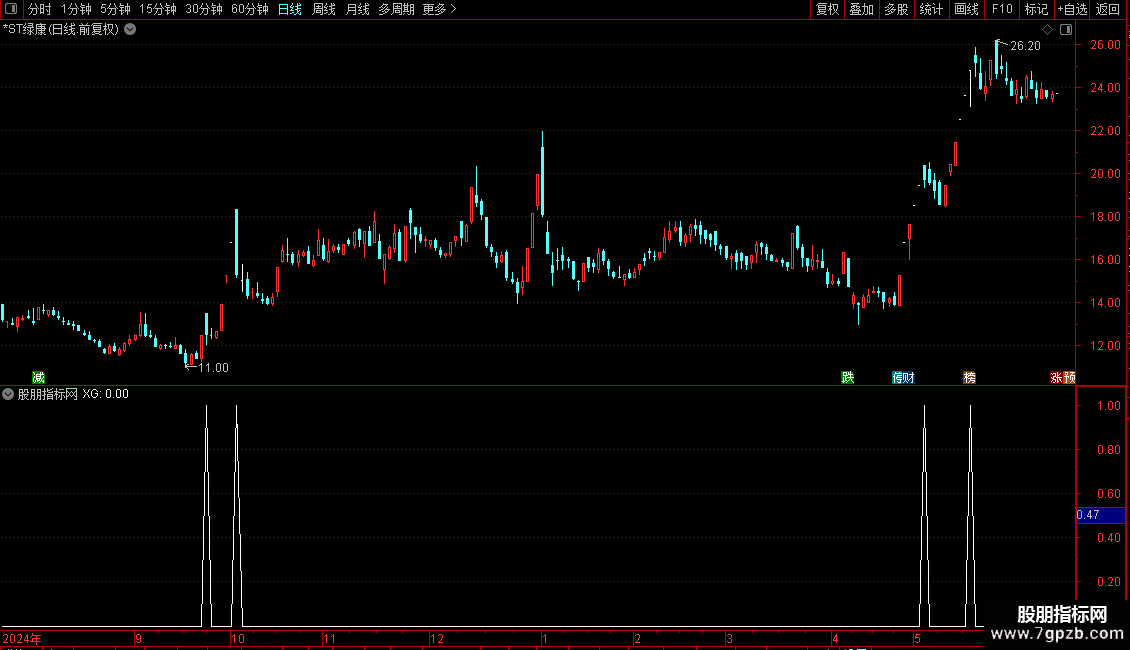This screenshot has height=650, width=1130.
Task: Open the 多周期 multi-period view
Action: tap(396, 9)
